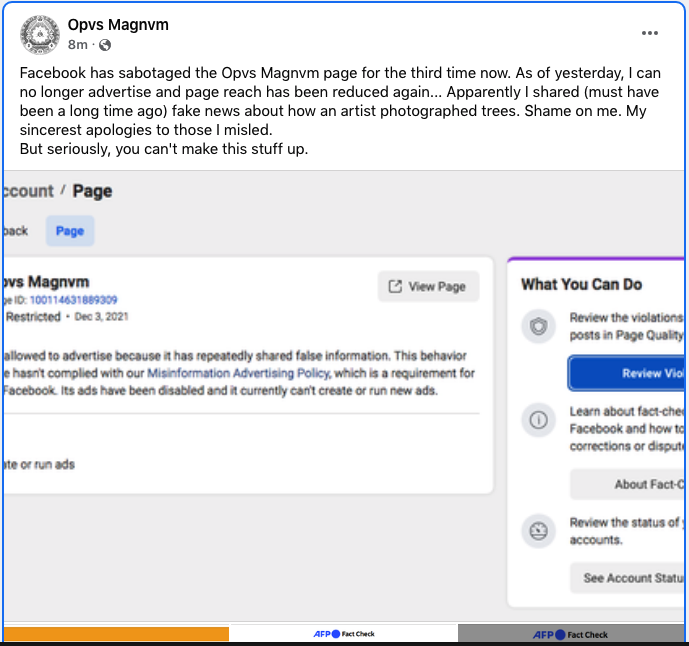Click the What You Can Do heading
This screenshot has width=689, height=646.
point(582,284)
